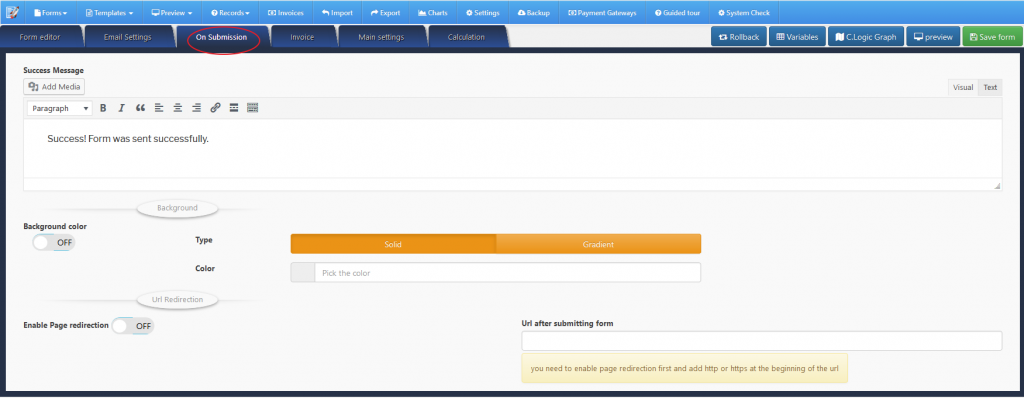Switch editor to Text mode

[990, 88]
